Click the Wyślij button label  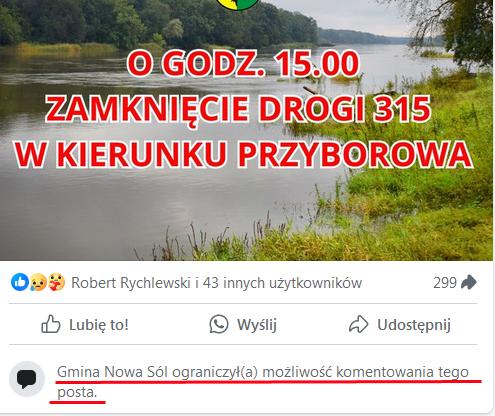(x=257, y=324)
